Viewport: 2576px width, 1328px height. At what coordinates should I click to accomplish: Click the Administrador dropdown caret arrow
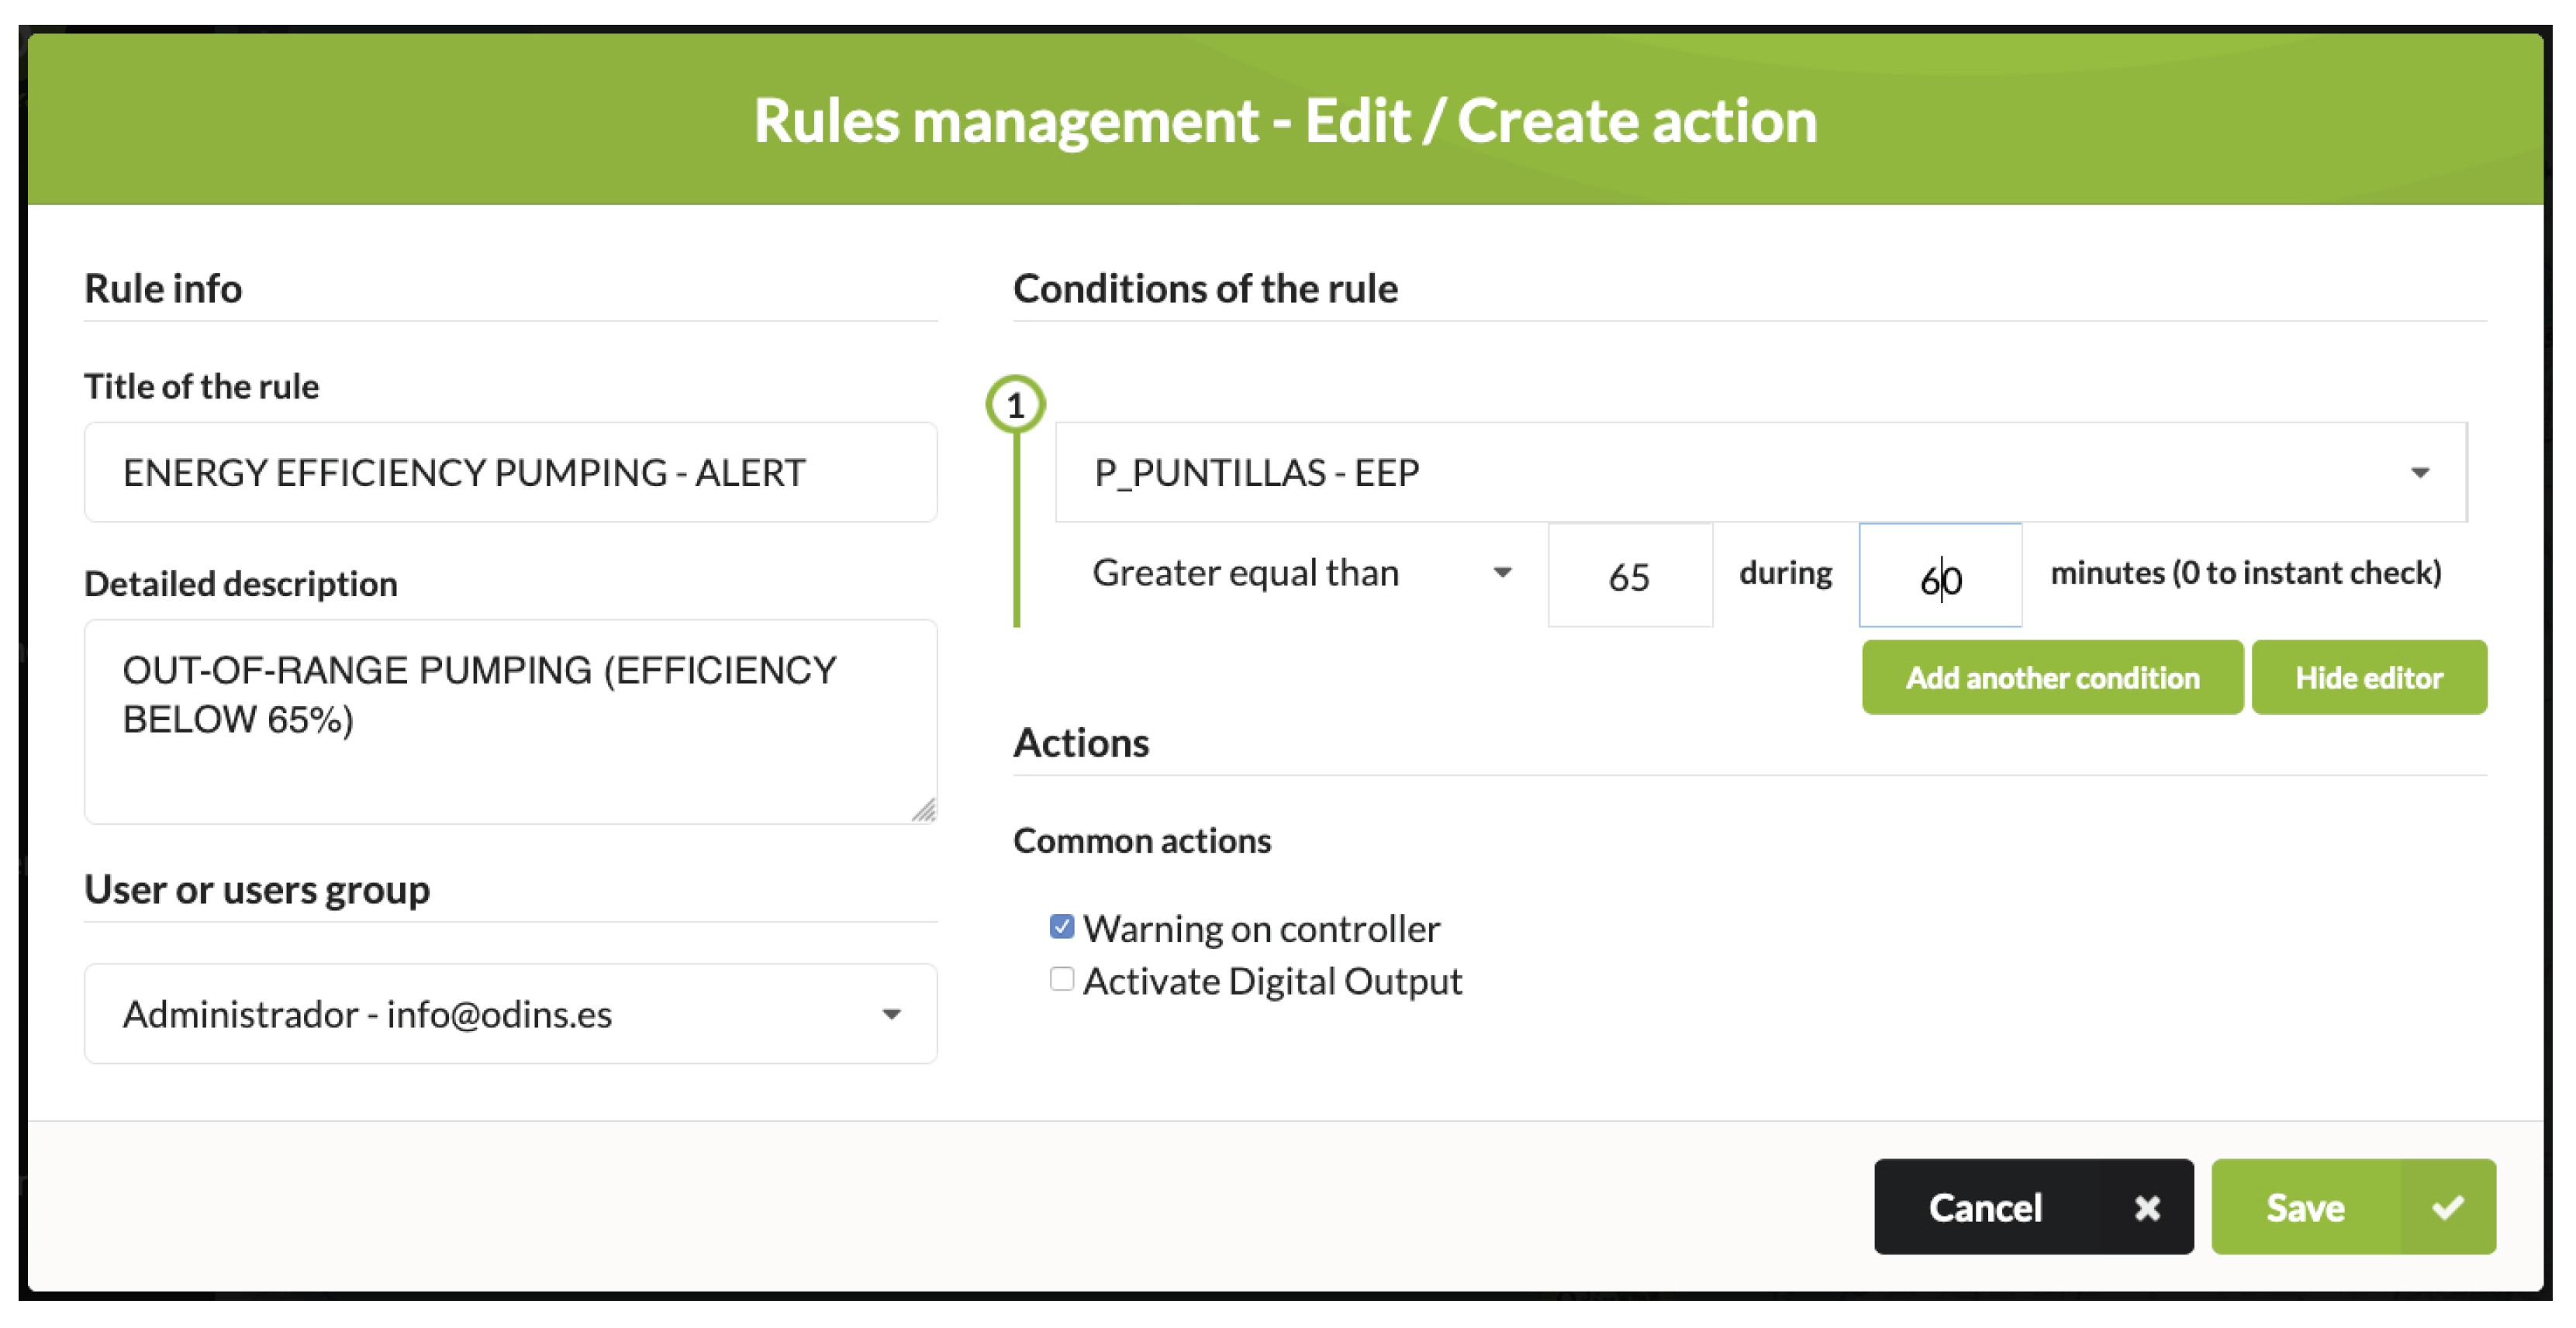891,1014
